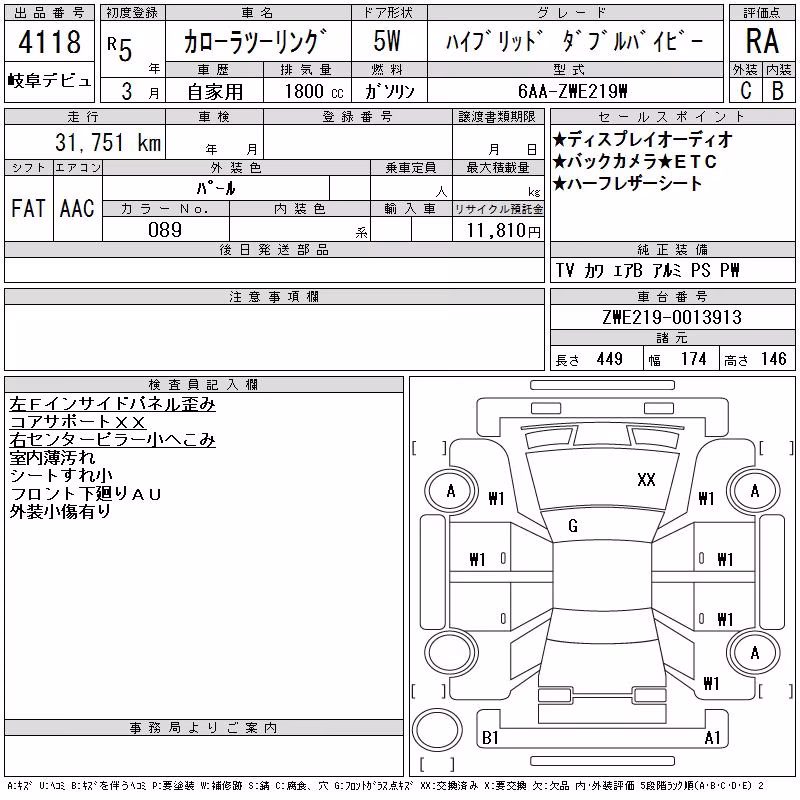
Task: Click the 後日発送部品 header
Action: tap(274, 249)
